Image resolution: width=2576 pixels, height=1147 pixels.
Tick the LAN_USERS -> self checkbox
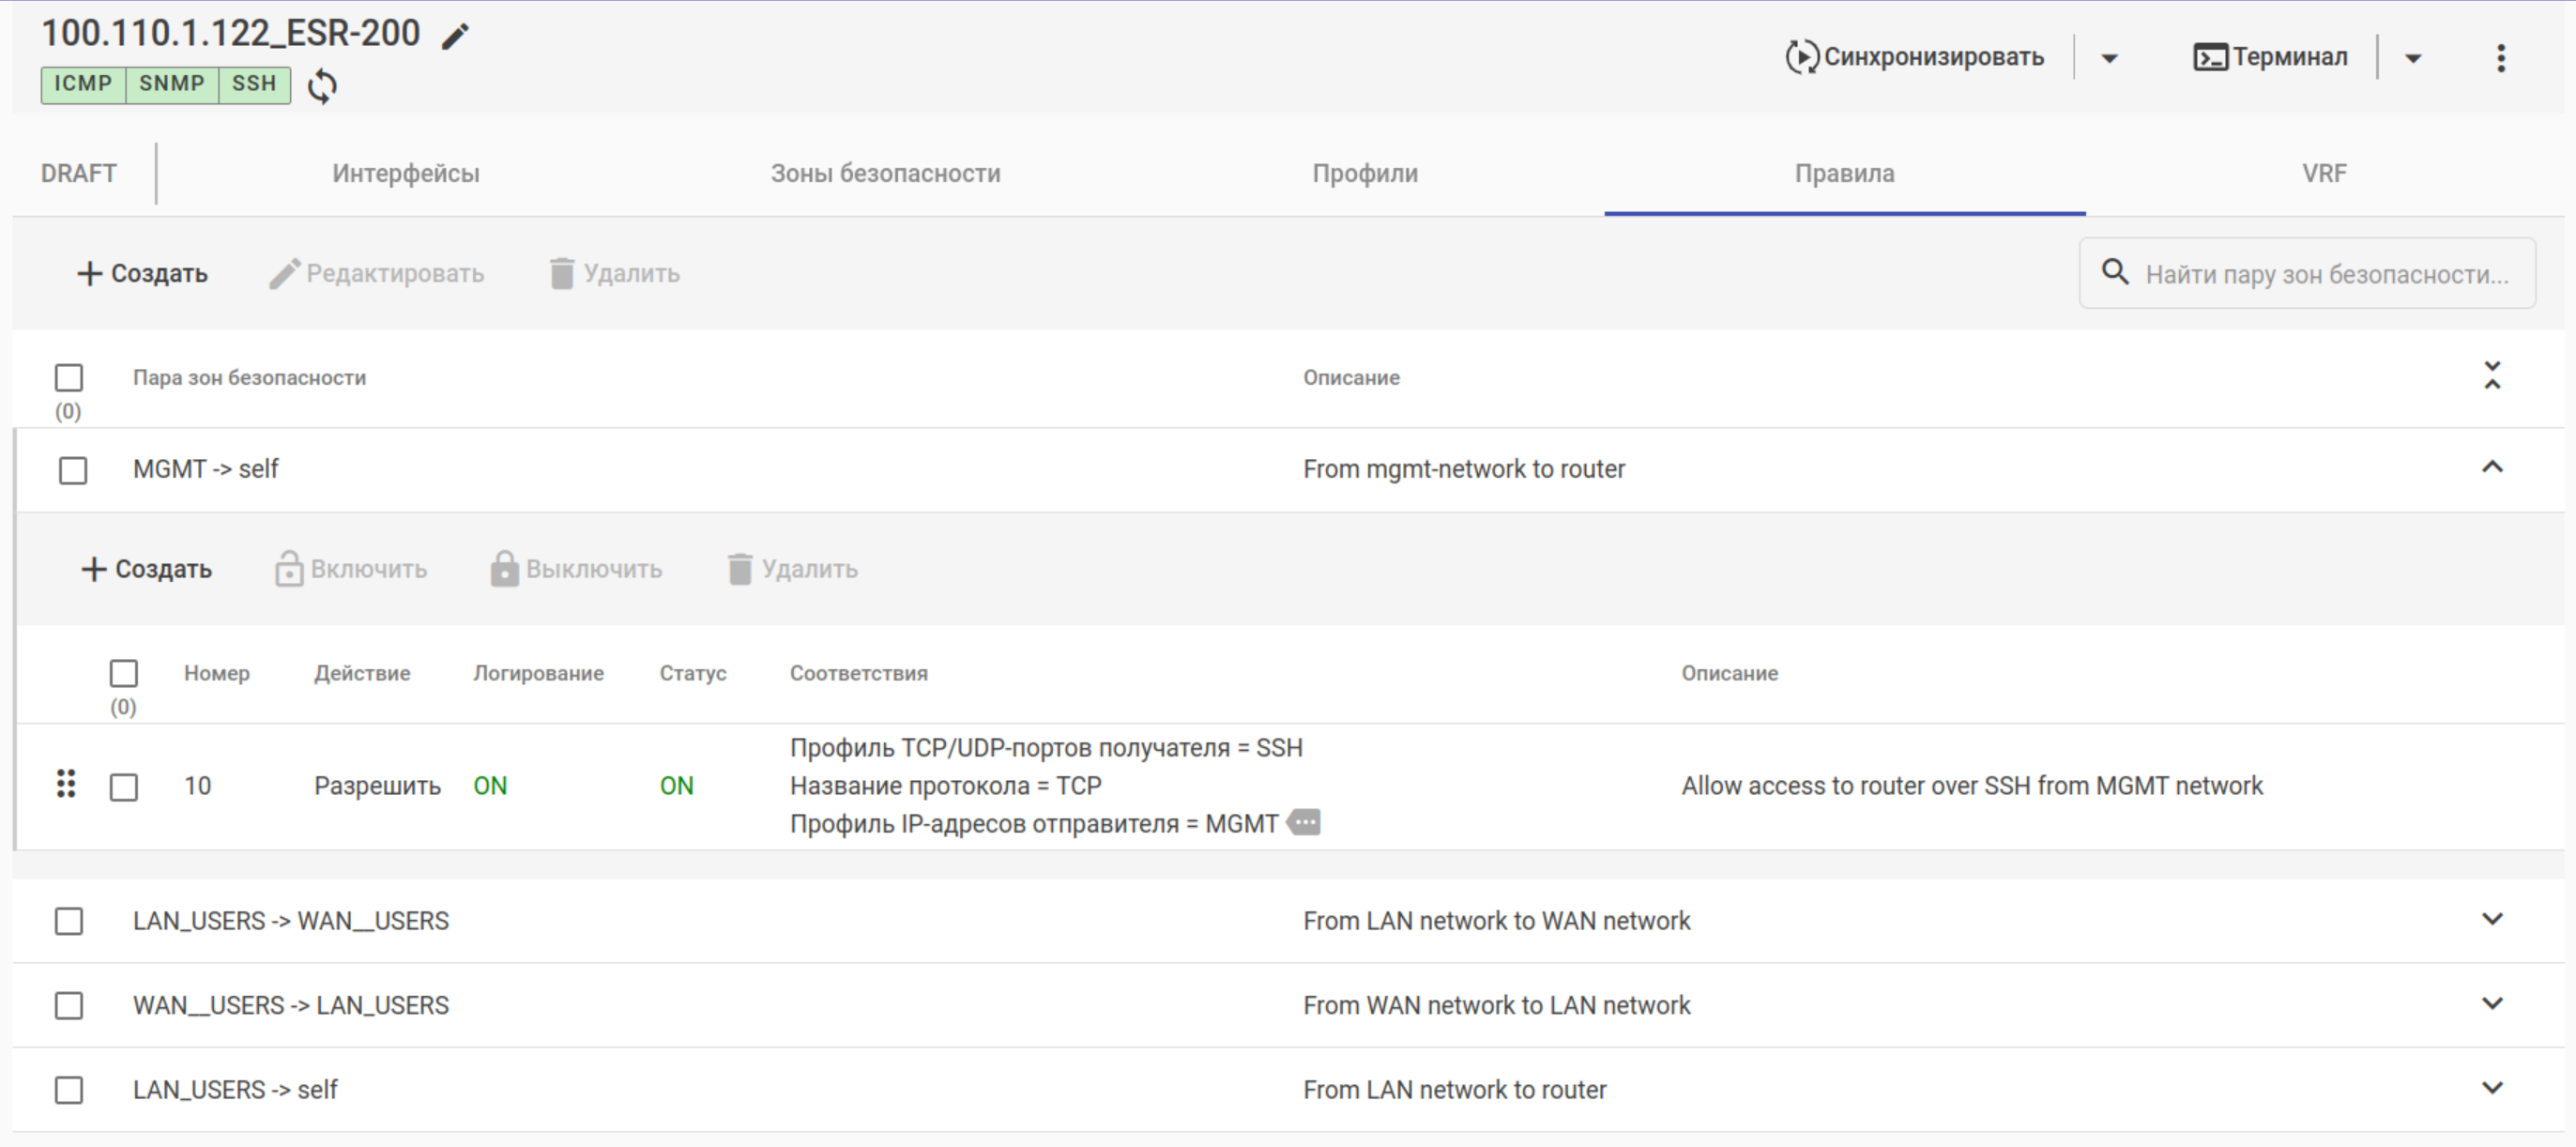click(x=69, y=1089)
